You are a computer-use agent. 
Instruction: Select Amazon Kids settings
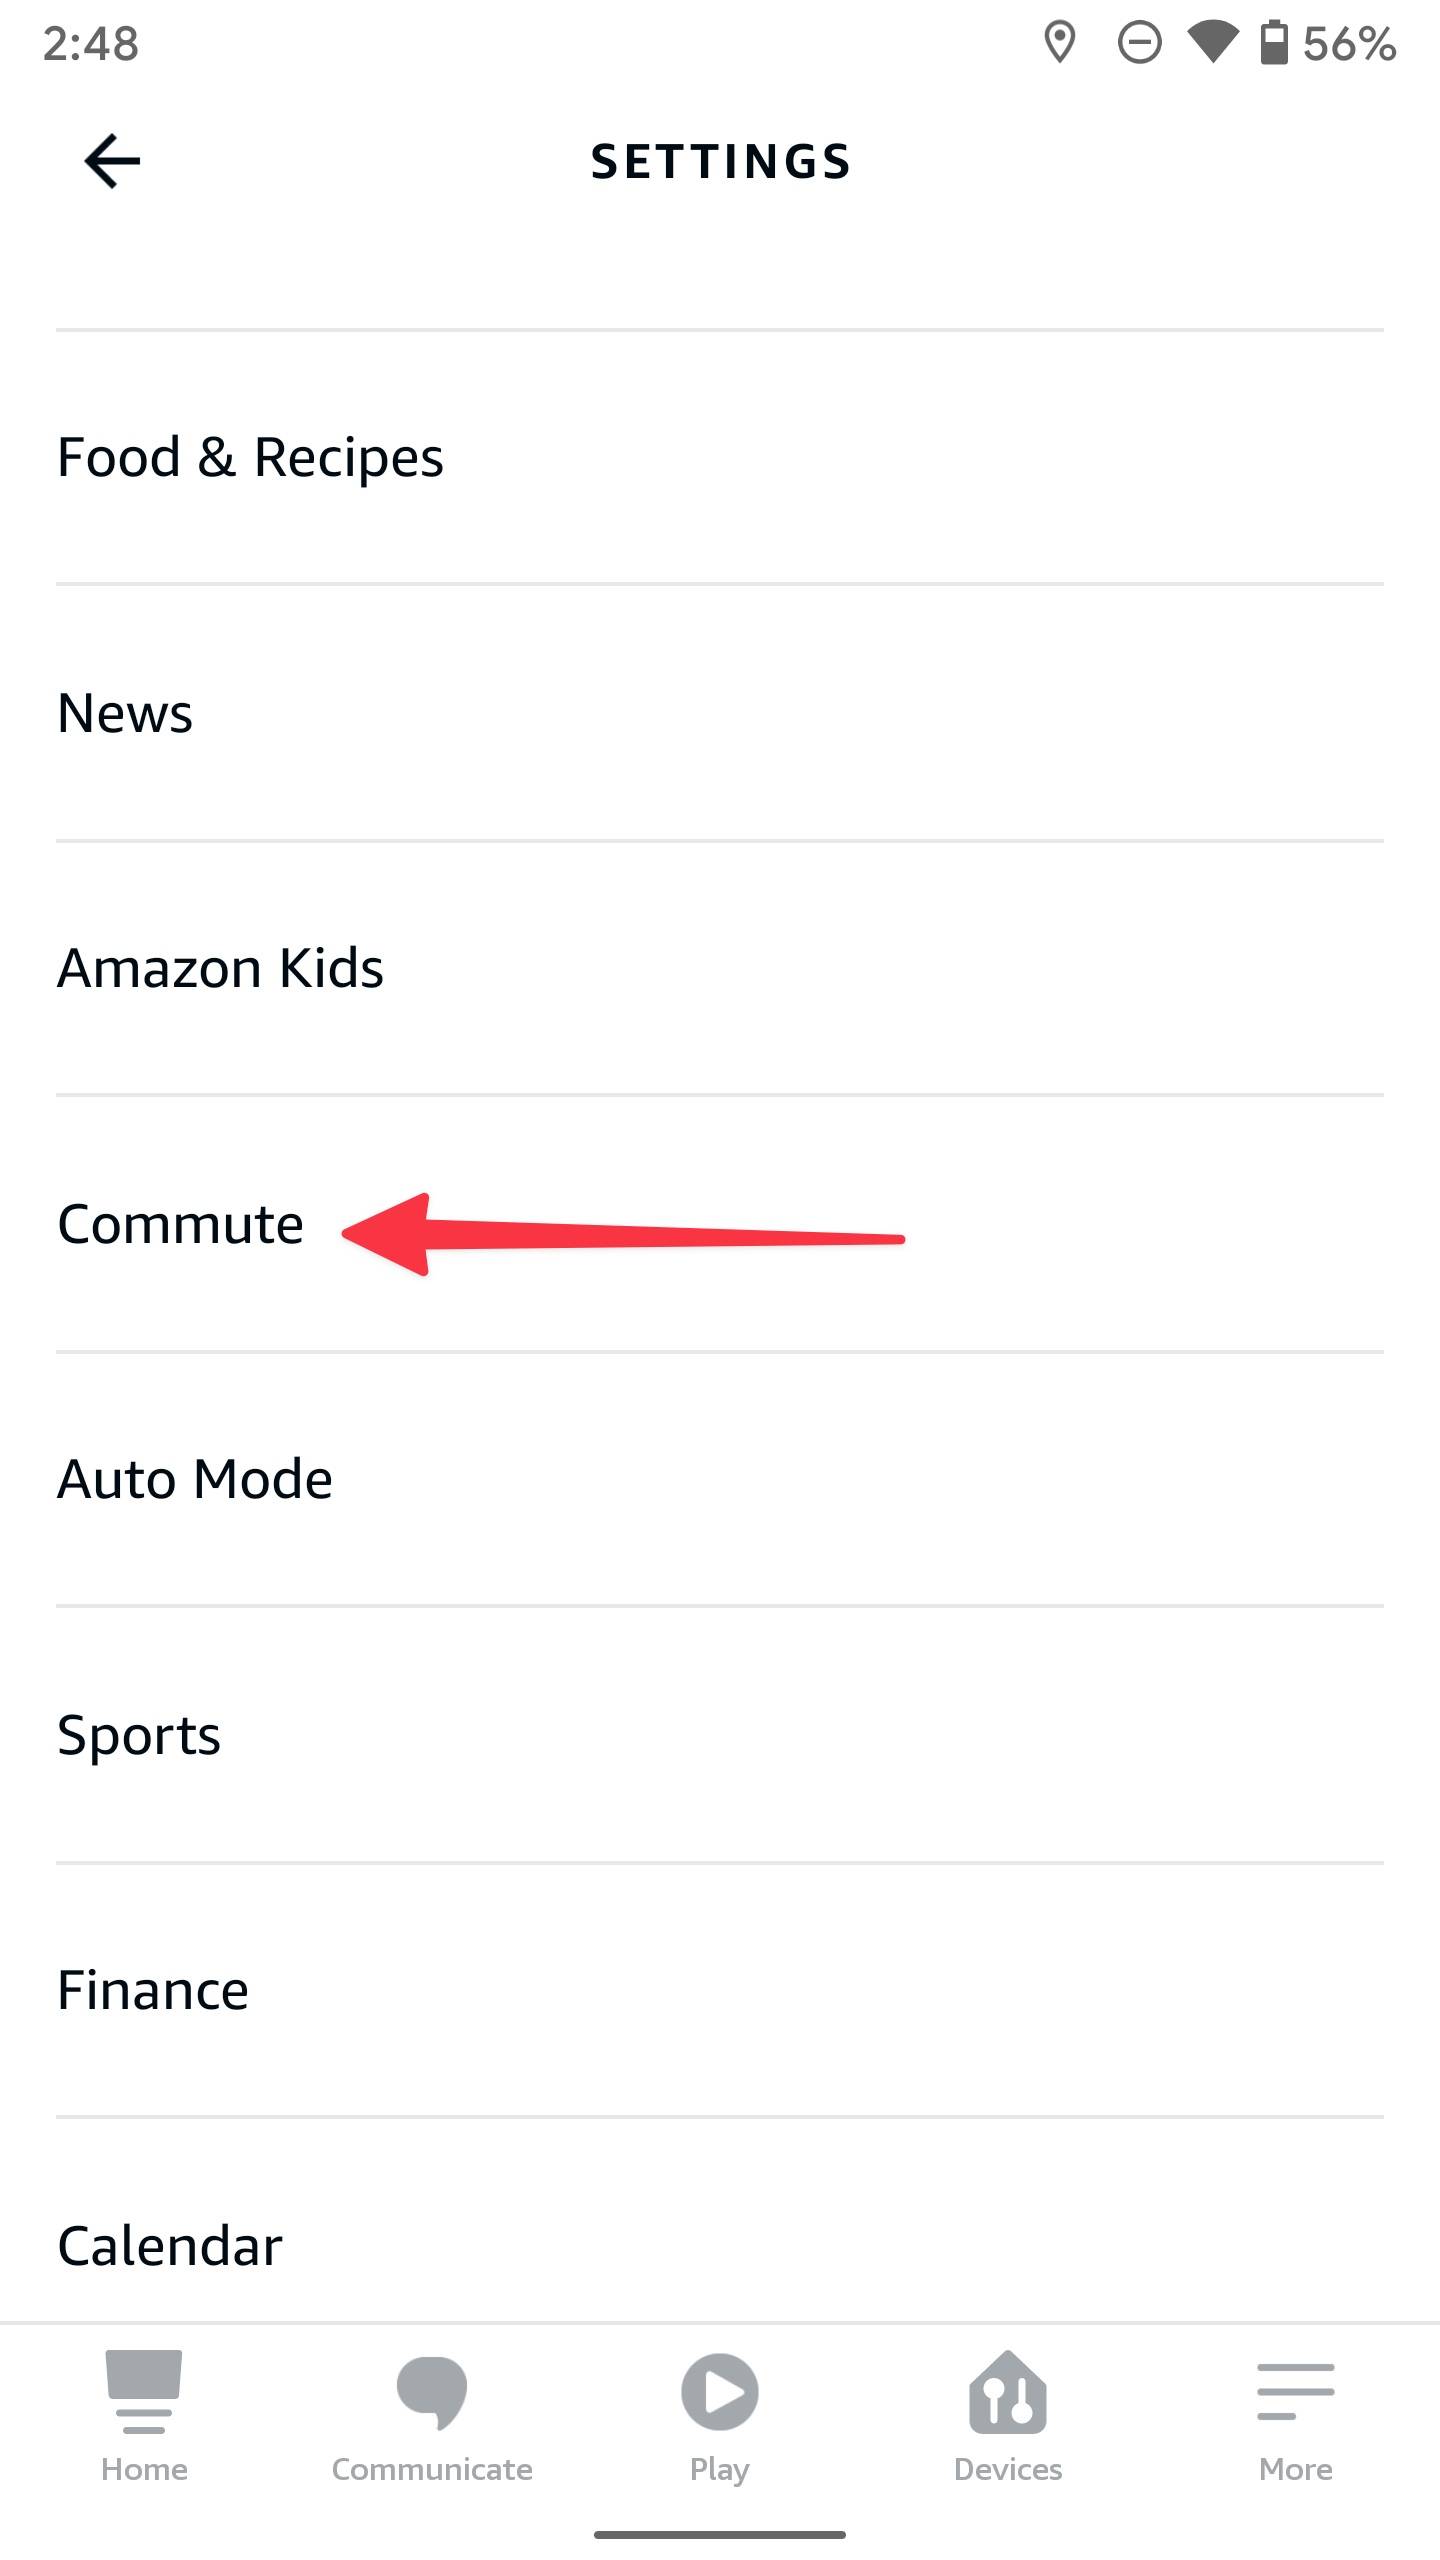point(220,968)
